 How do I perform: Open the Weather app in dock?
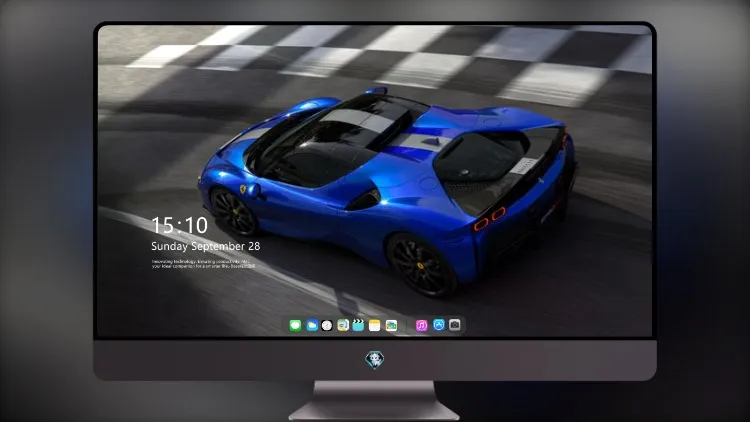click(x=312, y=325)
